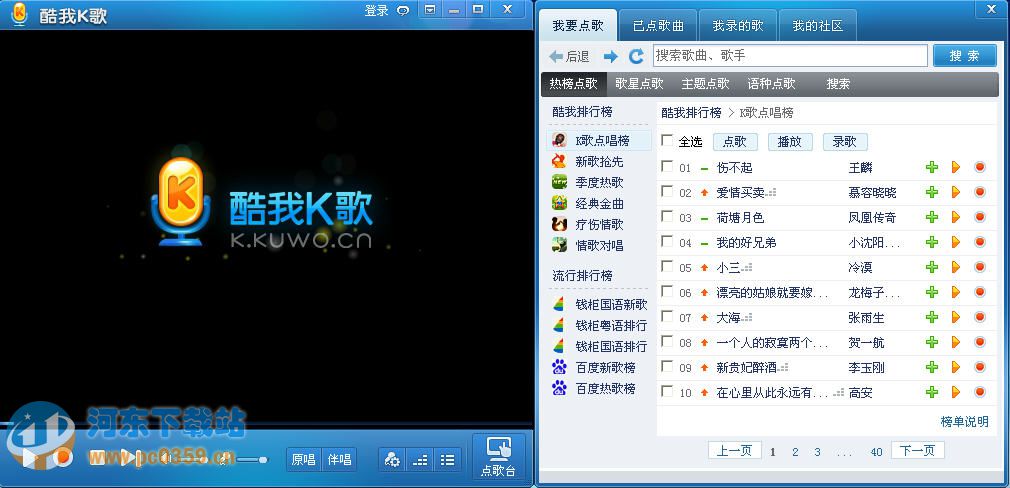Add 大海 to the song queue
The height and width of the screenshot is (488, 1010).
pos(931,317)
